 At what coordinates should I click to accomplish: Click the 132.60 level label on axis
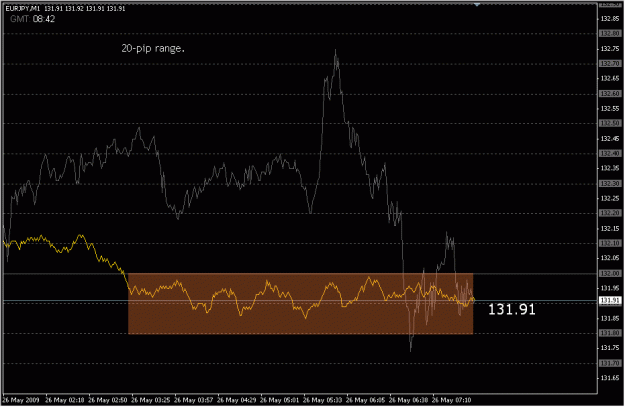tap(610, 93)
